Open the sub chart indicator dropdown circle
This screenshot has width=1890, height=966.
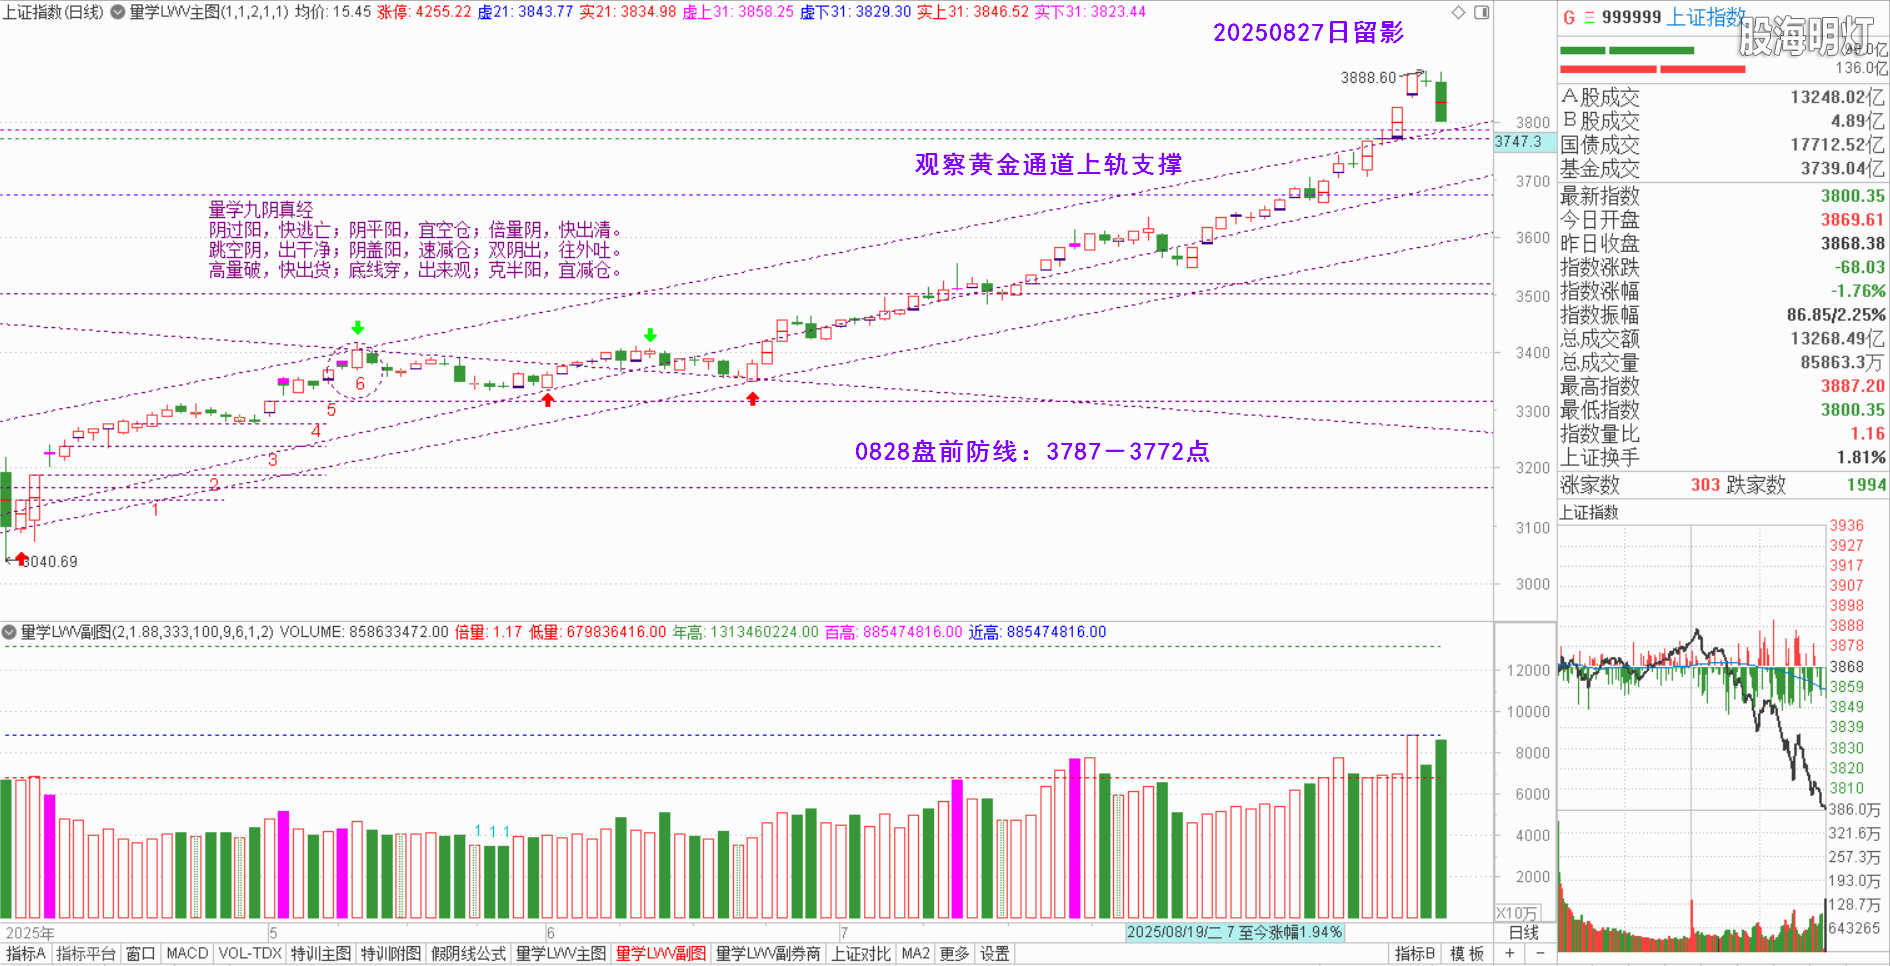[9, 632]
